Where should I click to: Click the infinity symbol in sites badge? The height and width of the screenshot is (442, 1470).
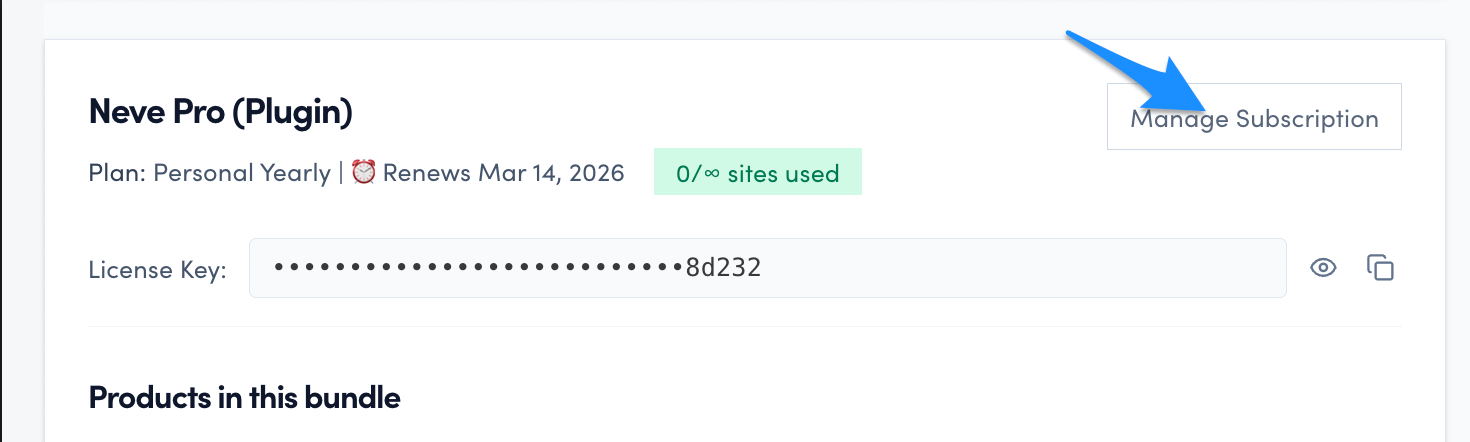pyautogui.click(x=712, y=173)
